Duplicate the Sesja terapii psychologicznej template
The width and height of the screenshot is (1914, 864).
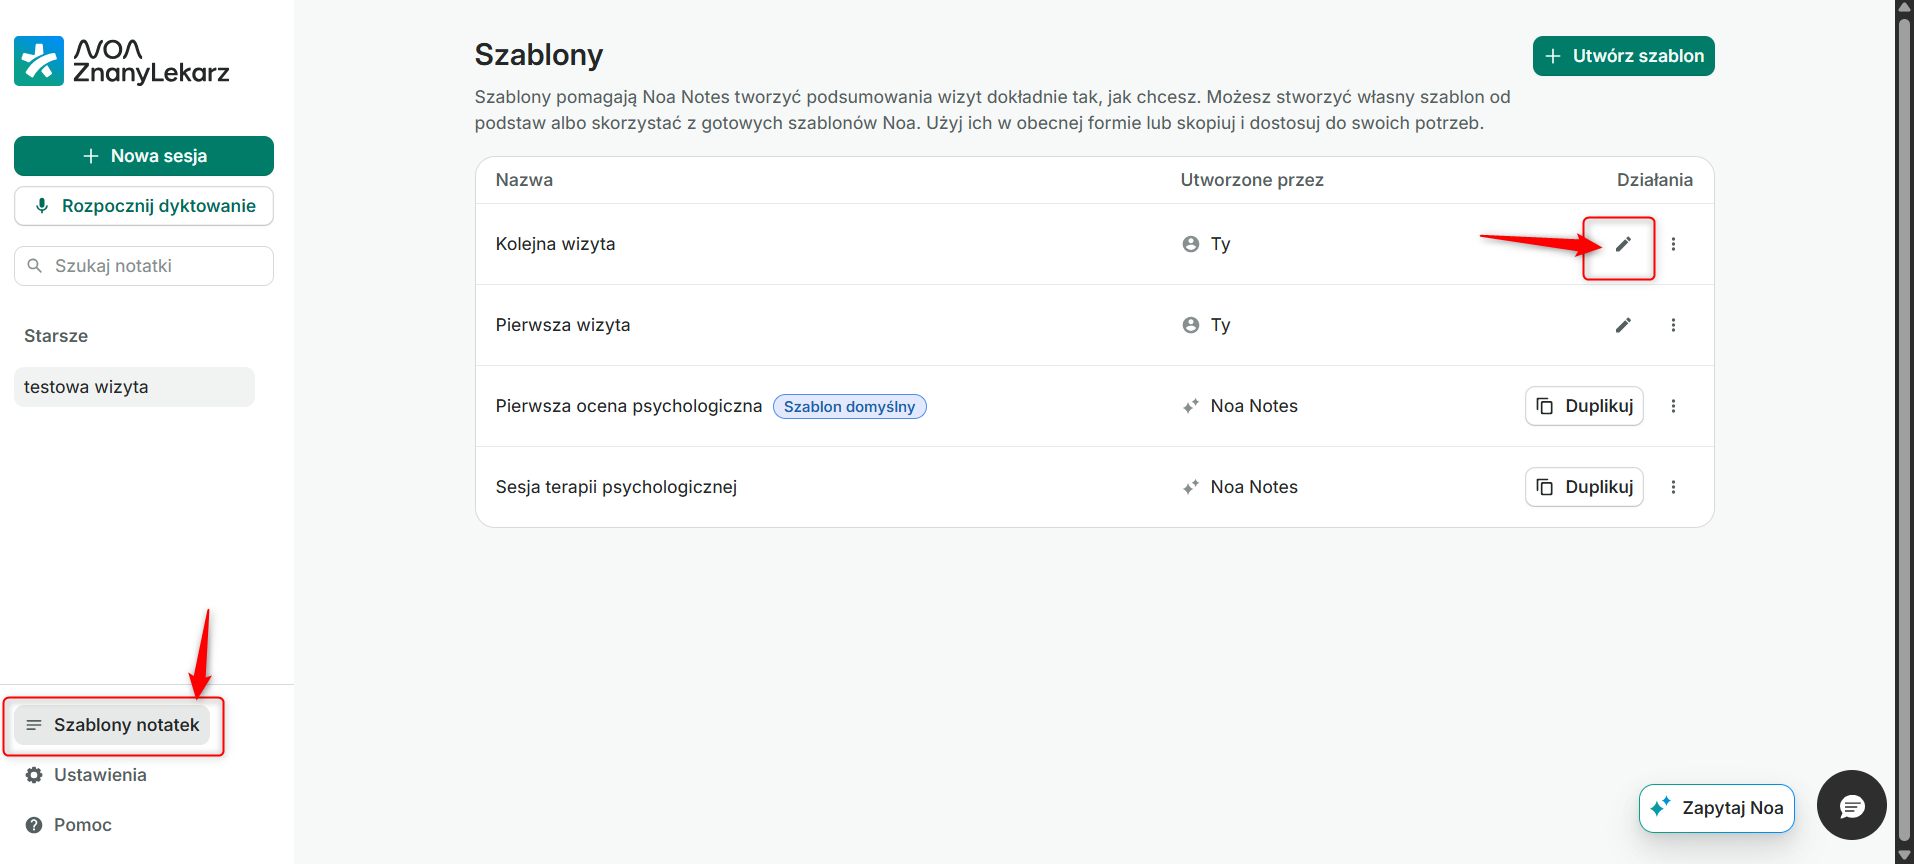1584,487
